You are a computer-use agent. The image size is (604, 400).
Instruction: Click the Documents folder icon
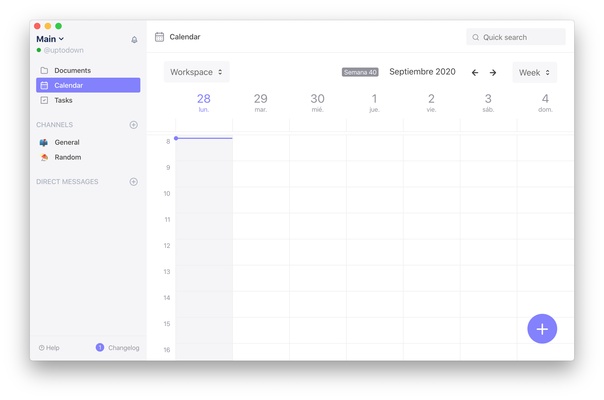click(x=44, y=71)
